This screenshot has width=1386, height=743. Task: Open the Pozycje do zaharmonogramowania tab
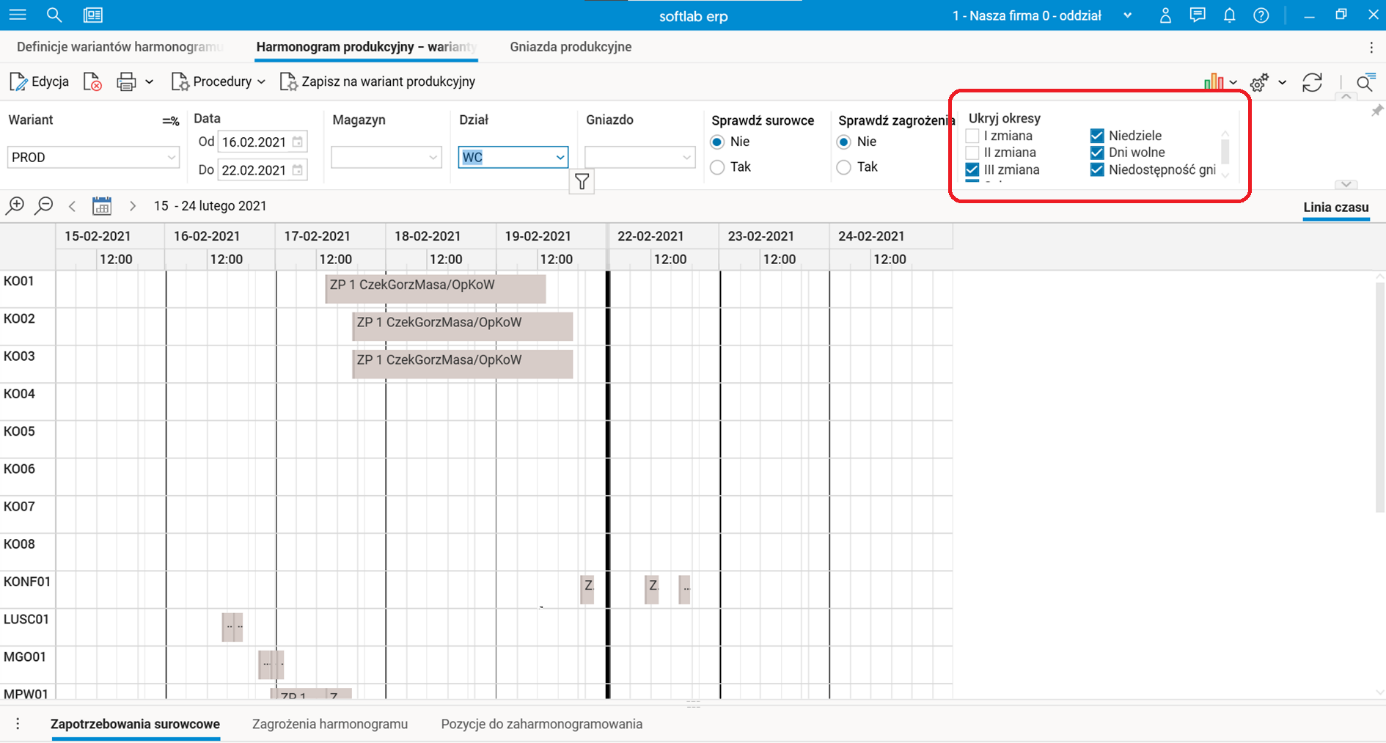(x=542, y=724)
